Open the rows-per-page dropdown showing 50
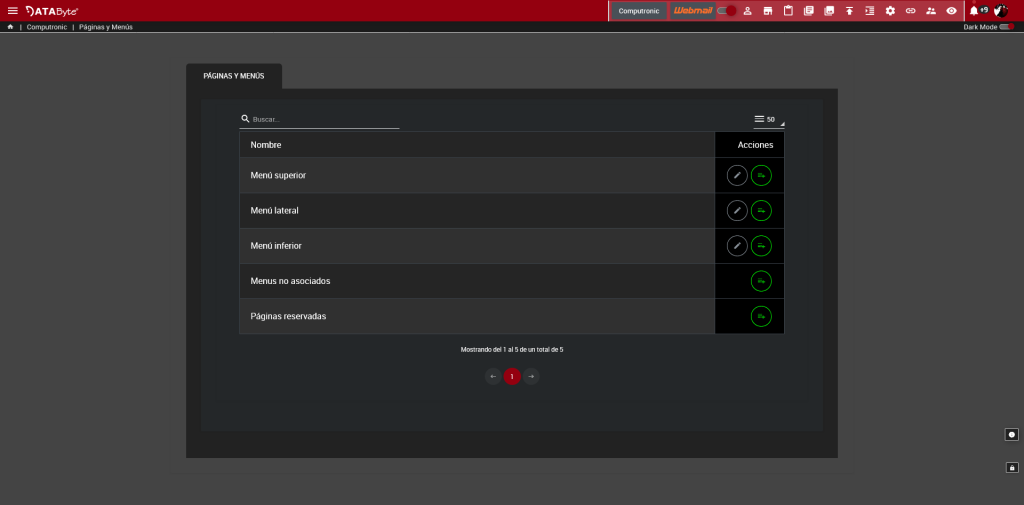This screenshot has width=1024, height=505. [x=768, y=119]
